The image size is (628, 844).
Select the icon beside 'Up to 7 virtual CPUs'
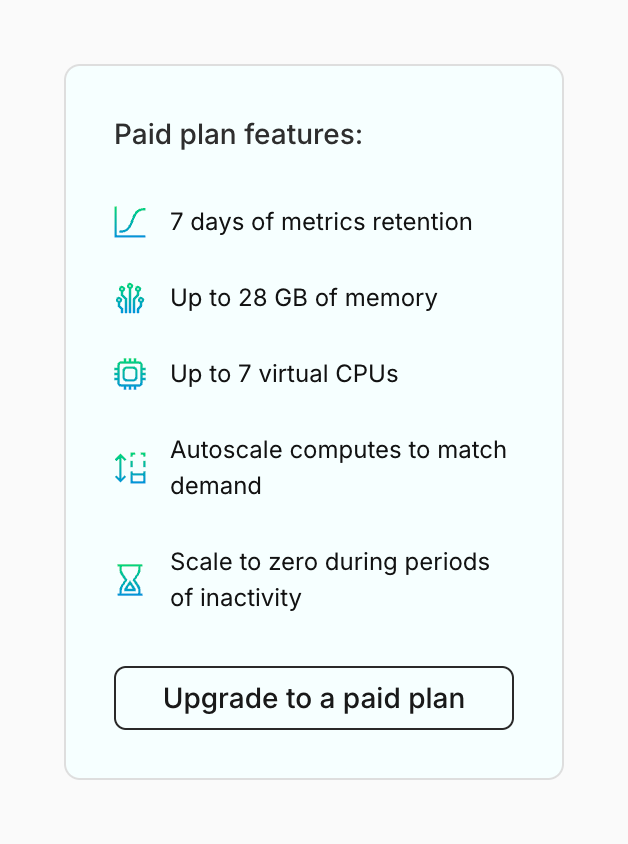click(131, 373)
